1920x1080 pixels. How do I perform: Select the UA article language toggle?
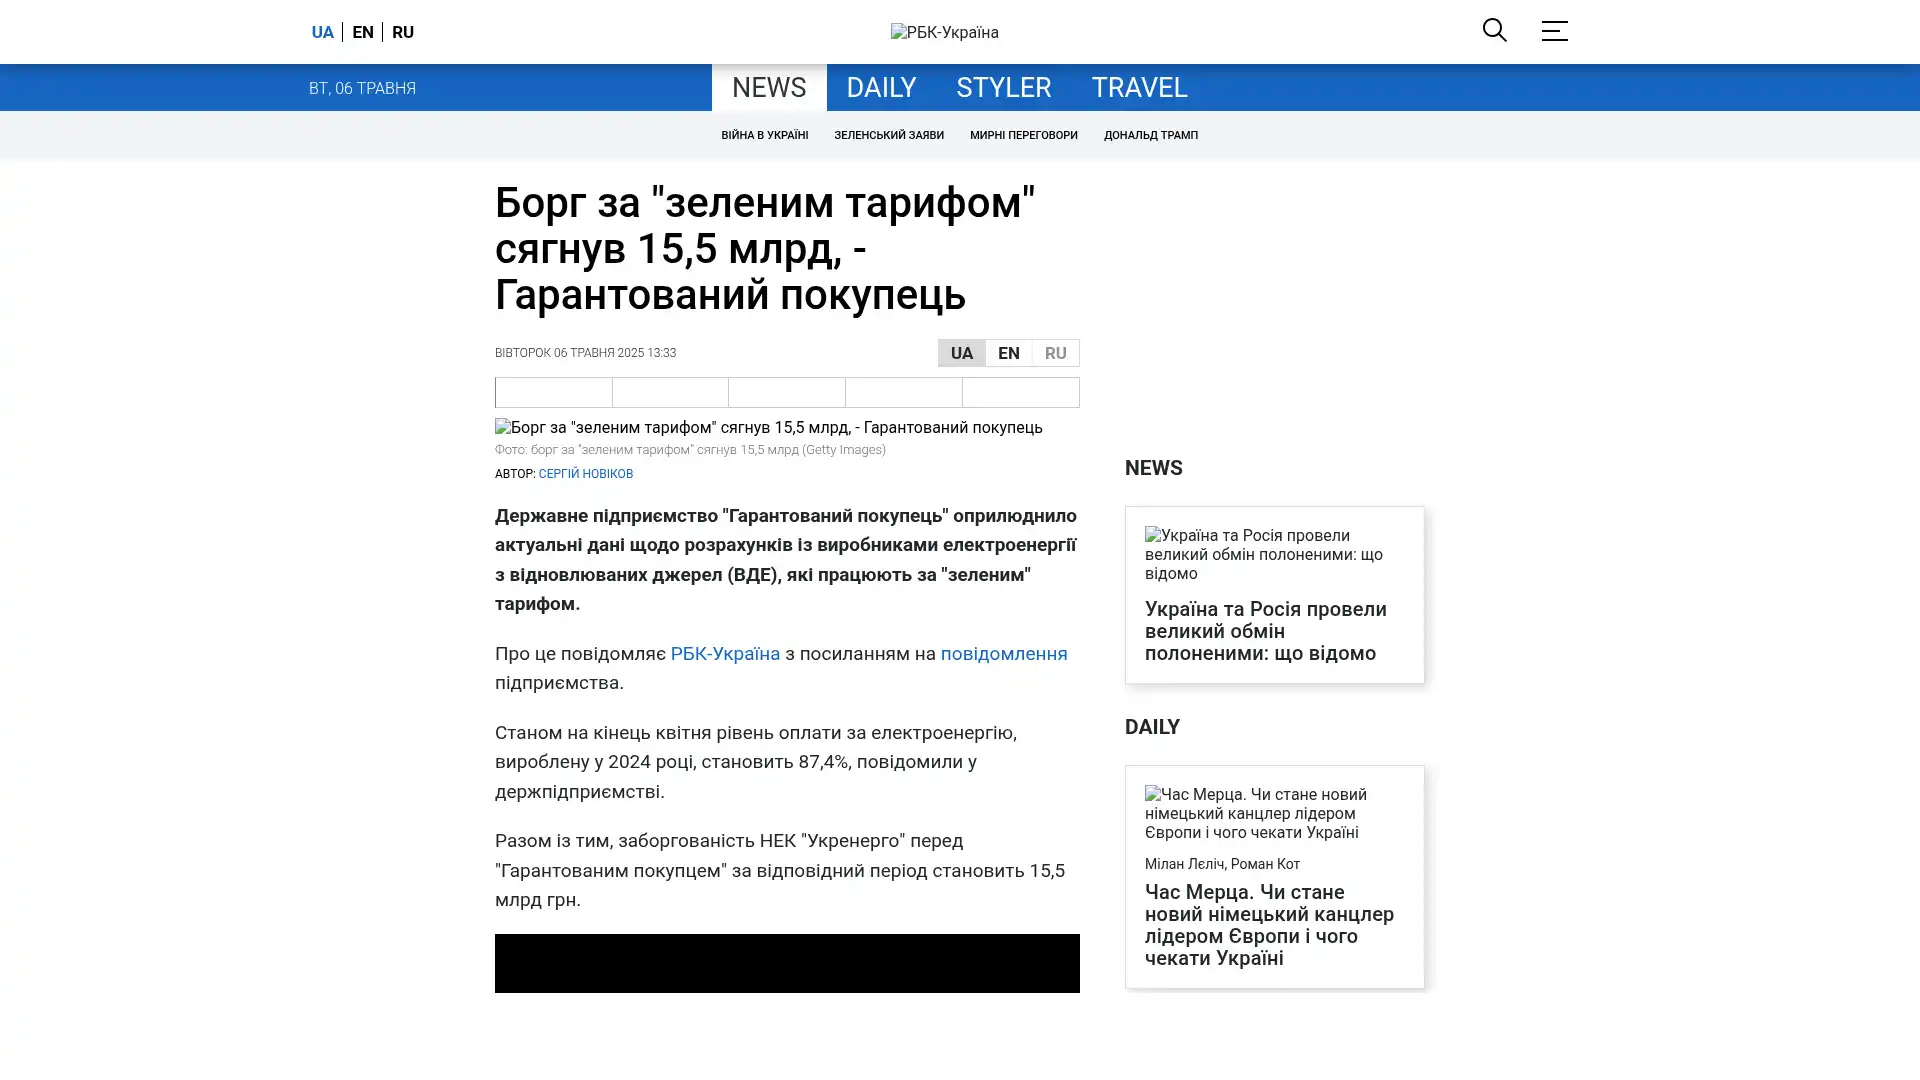[961, 353]
